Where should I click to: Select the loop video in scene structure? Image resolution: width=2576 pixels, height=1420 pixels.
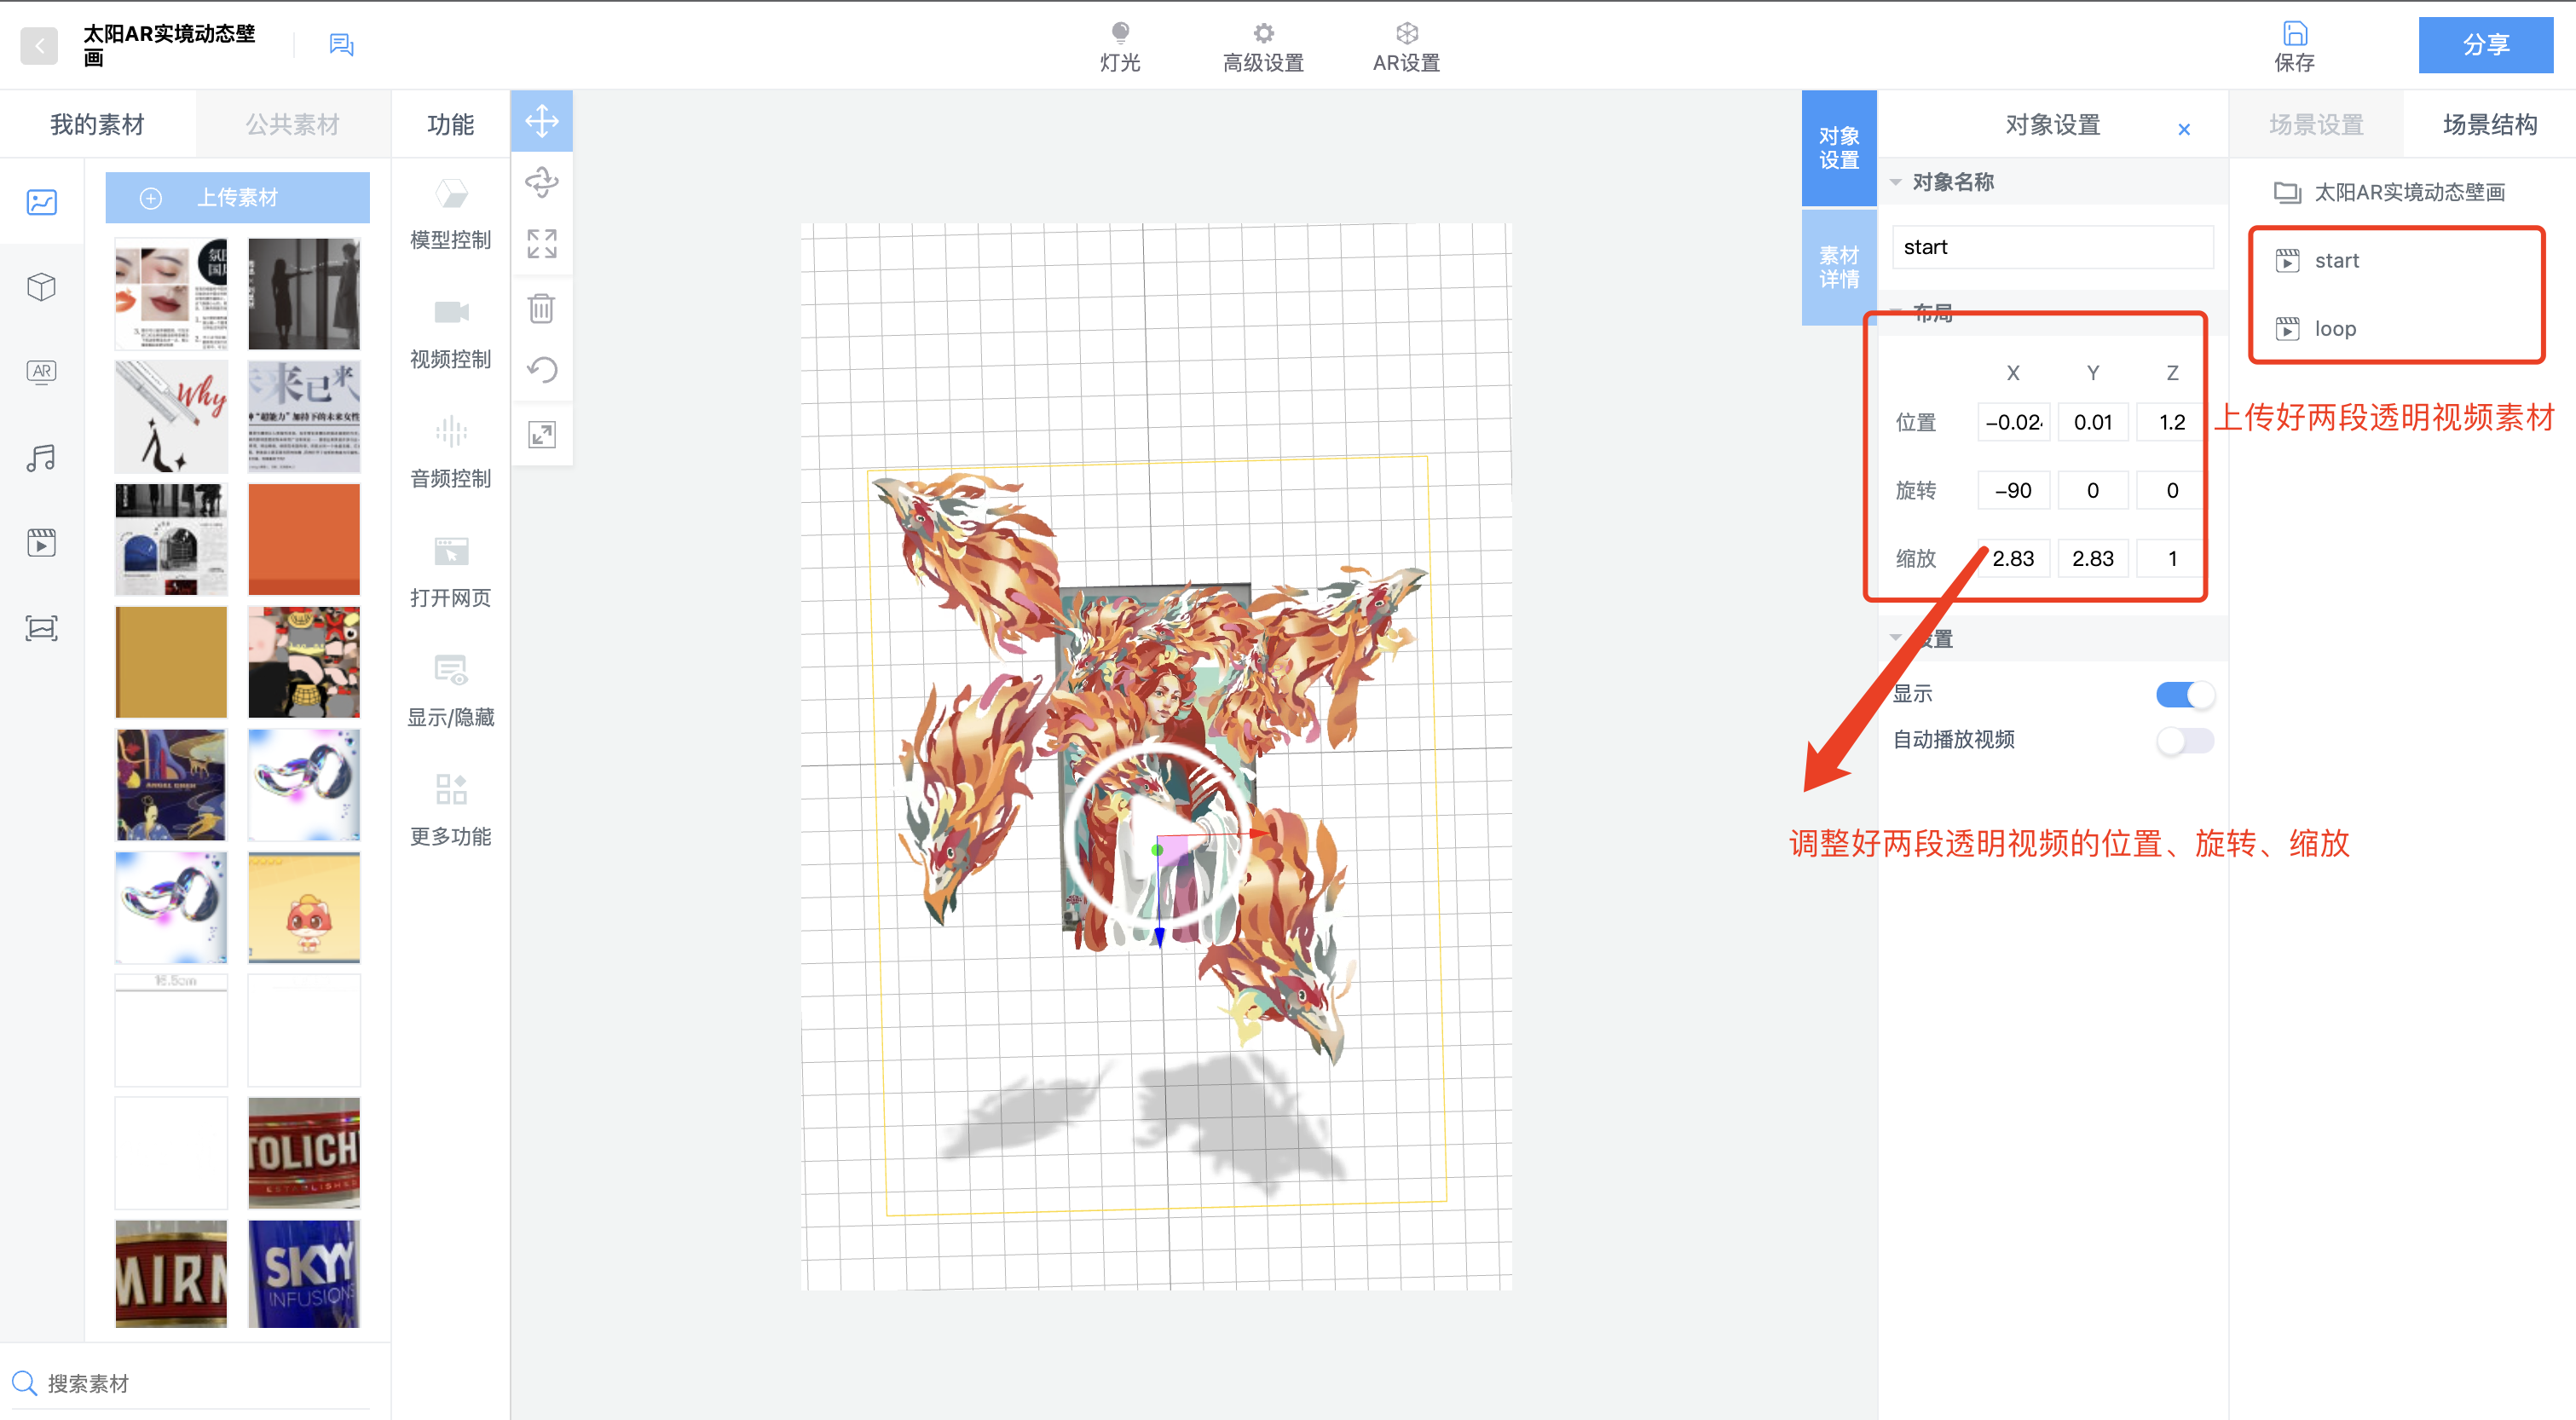coord(2334,328)
